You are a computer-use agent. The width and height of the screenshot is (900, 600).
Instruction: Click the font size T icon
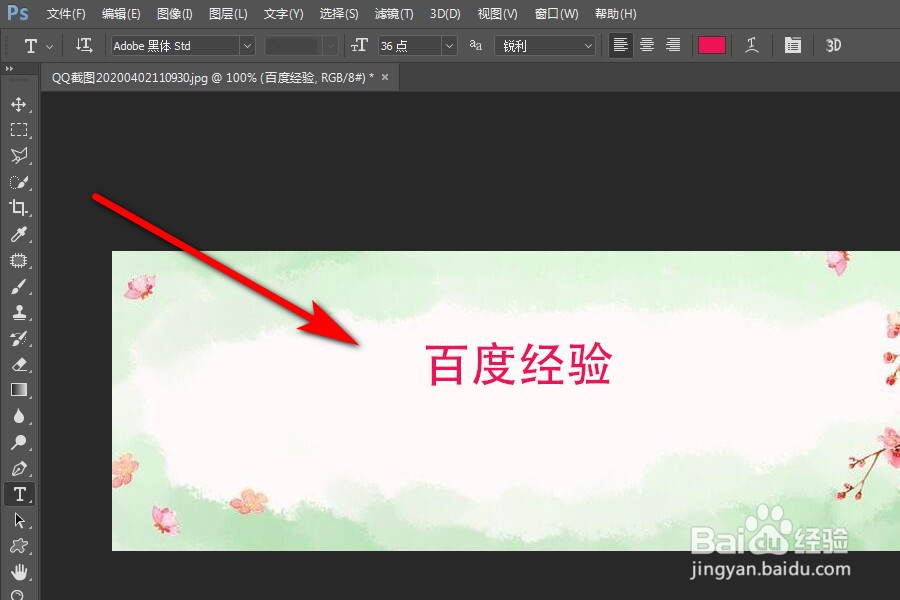[359, 45]
